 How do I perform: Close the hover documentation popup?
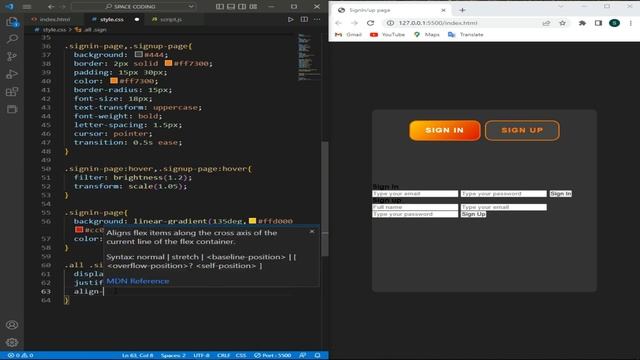click(x=312, y=231)
